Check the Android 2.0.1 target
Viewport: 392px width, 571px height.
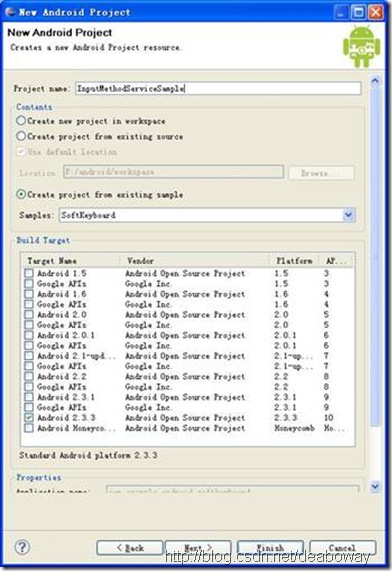[29, 335]
